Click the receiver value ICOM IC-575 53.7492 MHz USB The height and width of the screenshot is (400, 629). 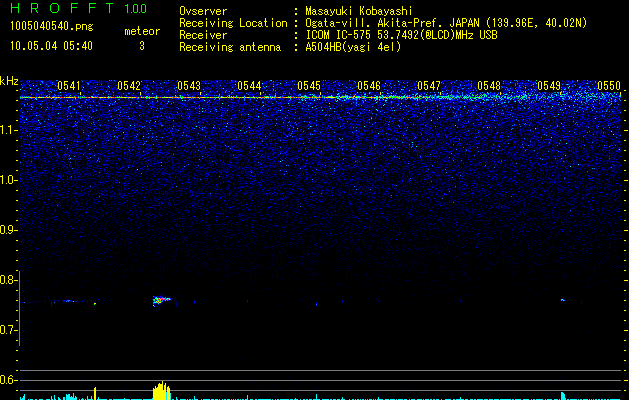(x=401, y=35)
